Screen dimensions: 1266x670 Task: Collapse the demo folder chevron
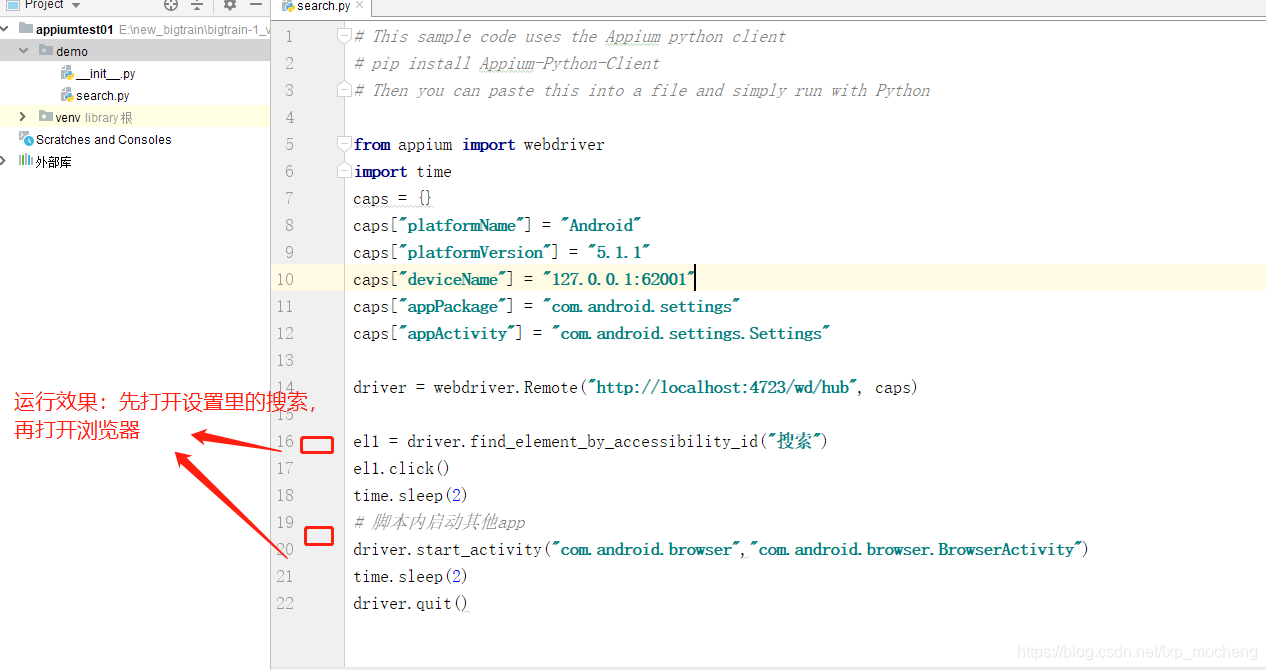coord(24,51)
